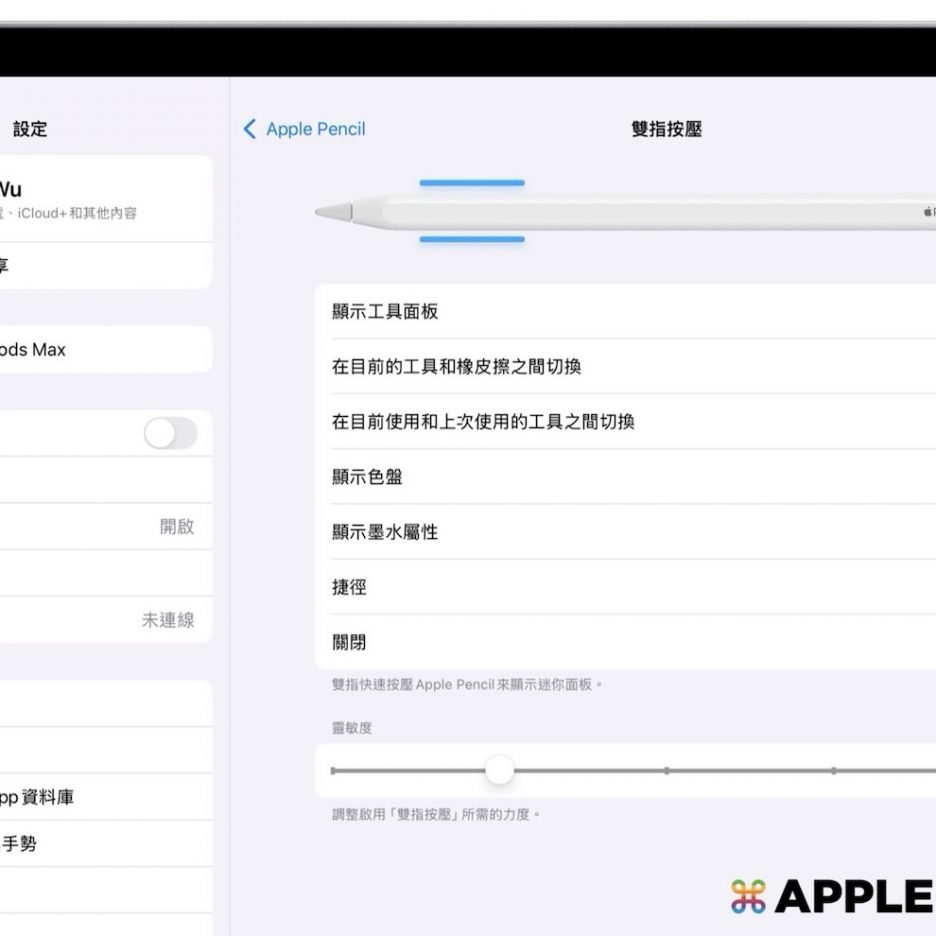The image size is (936, 936).
Task: Open the App 資料庫 sidebar item
Action: (x=100, y=797)
